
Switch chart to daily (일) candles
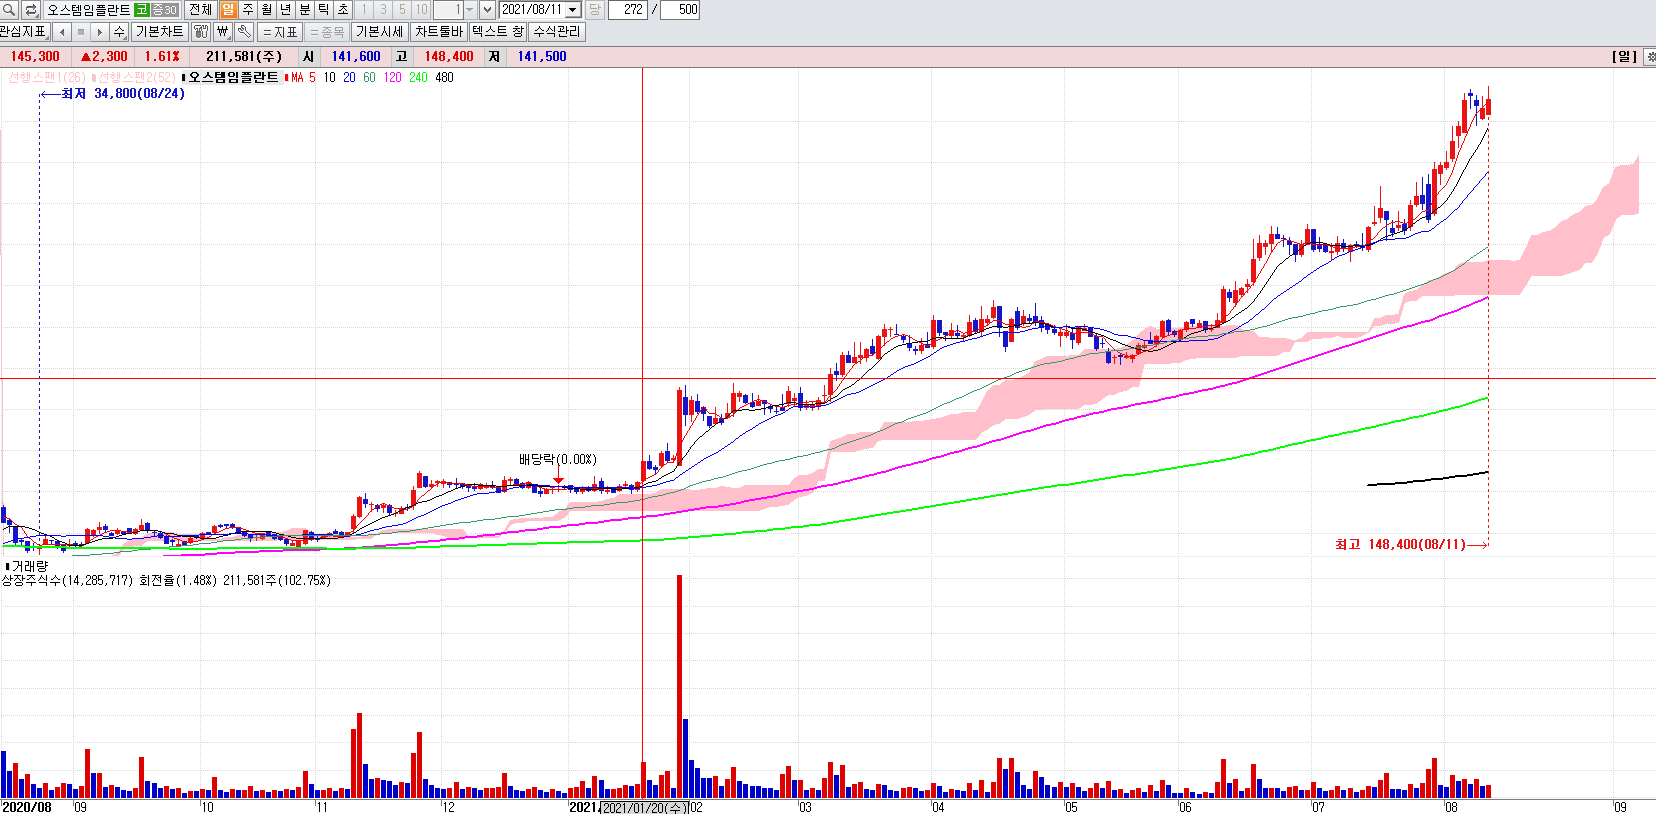(228, 10)
